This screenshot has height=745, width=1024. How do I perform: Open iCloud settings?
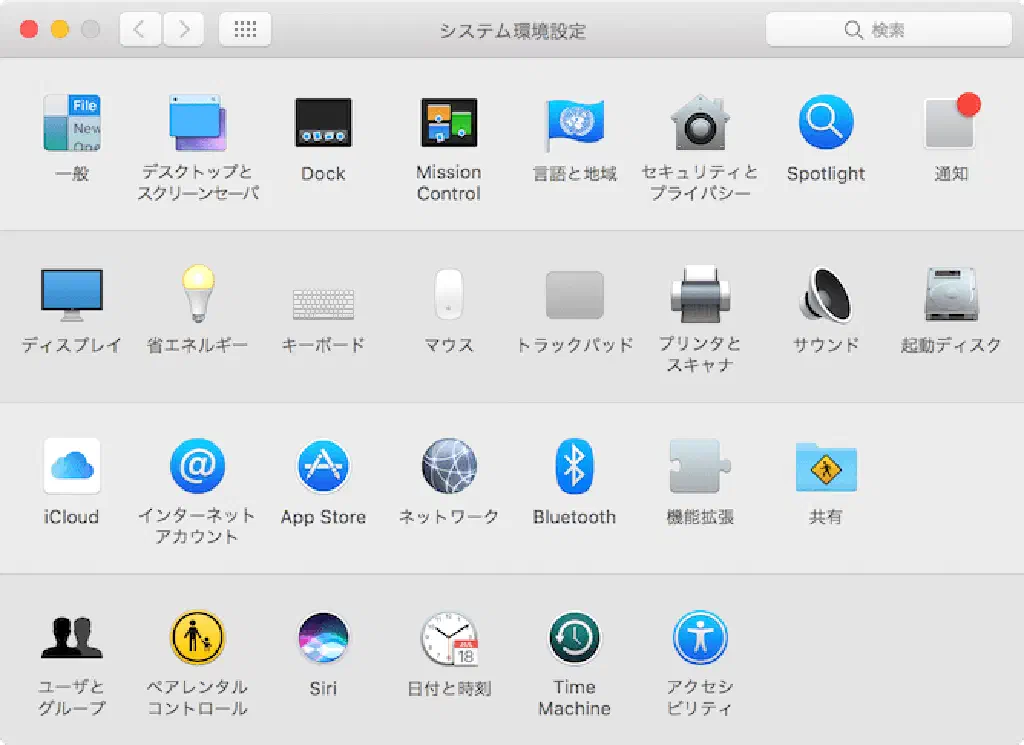[x=72, y=467]
